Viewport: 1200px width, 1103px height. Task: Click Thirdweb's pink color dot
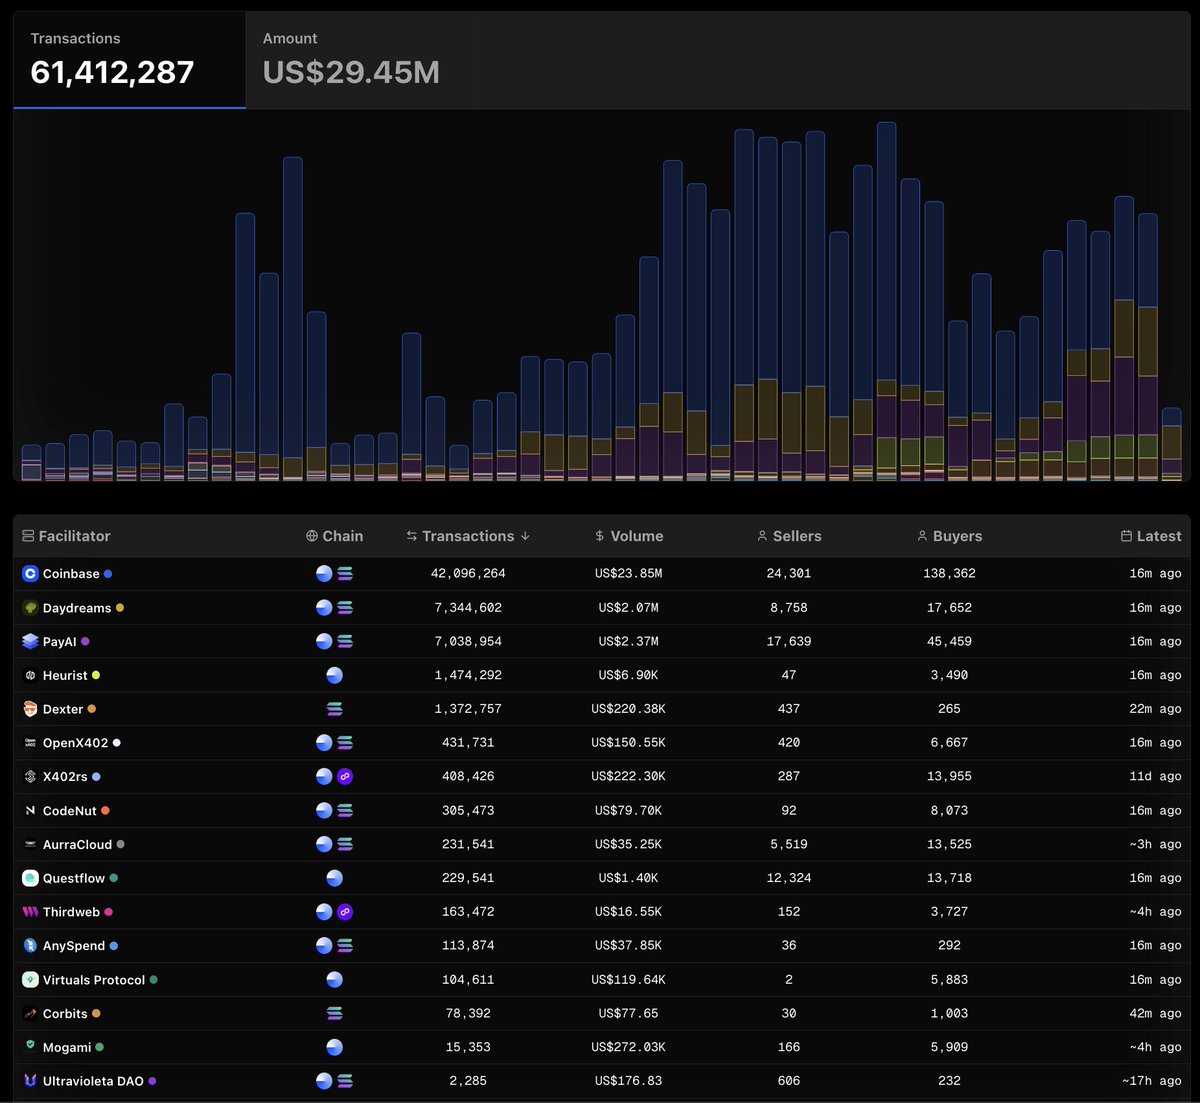click(108, 912)
